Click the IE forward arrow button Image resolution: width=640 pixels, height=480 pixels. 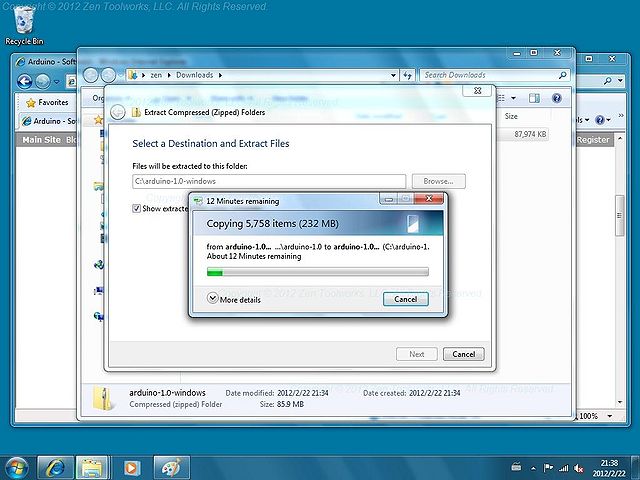click(43, 82)
